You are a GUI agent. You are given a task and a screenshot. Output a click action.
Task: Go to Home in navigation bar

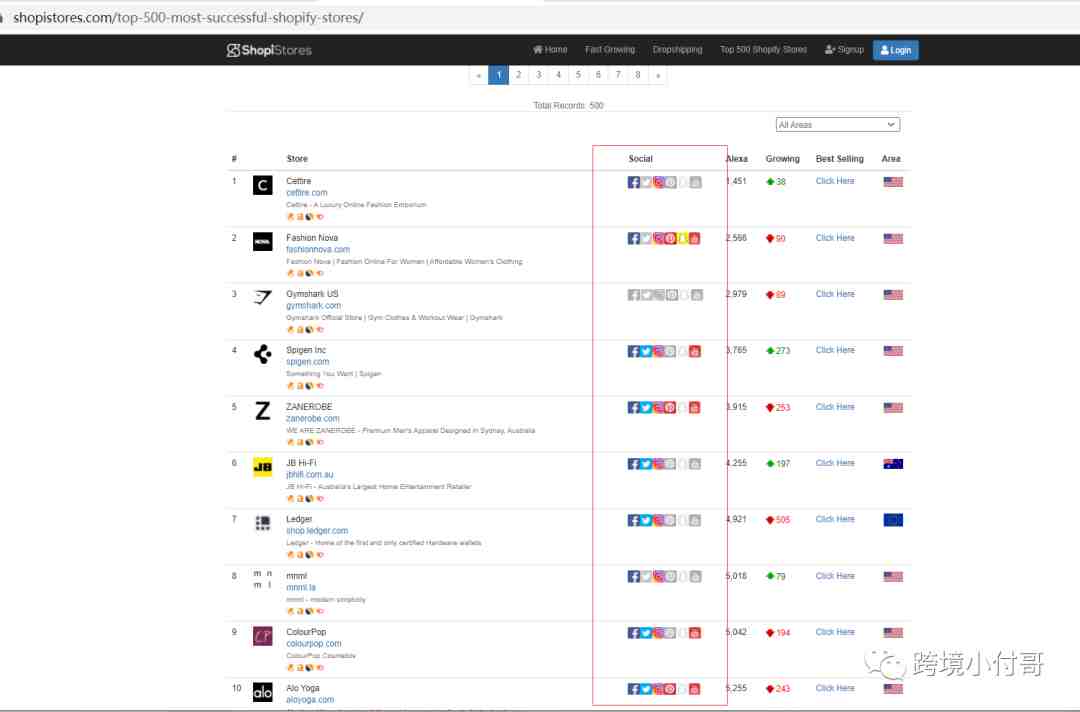[x=550, y=50]
